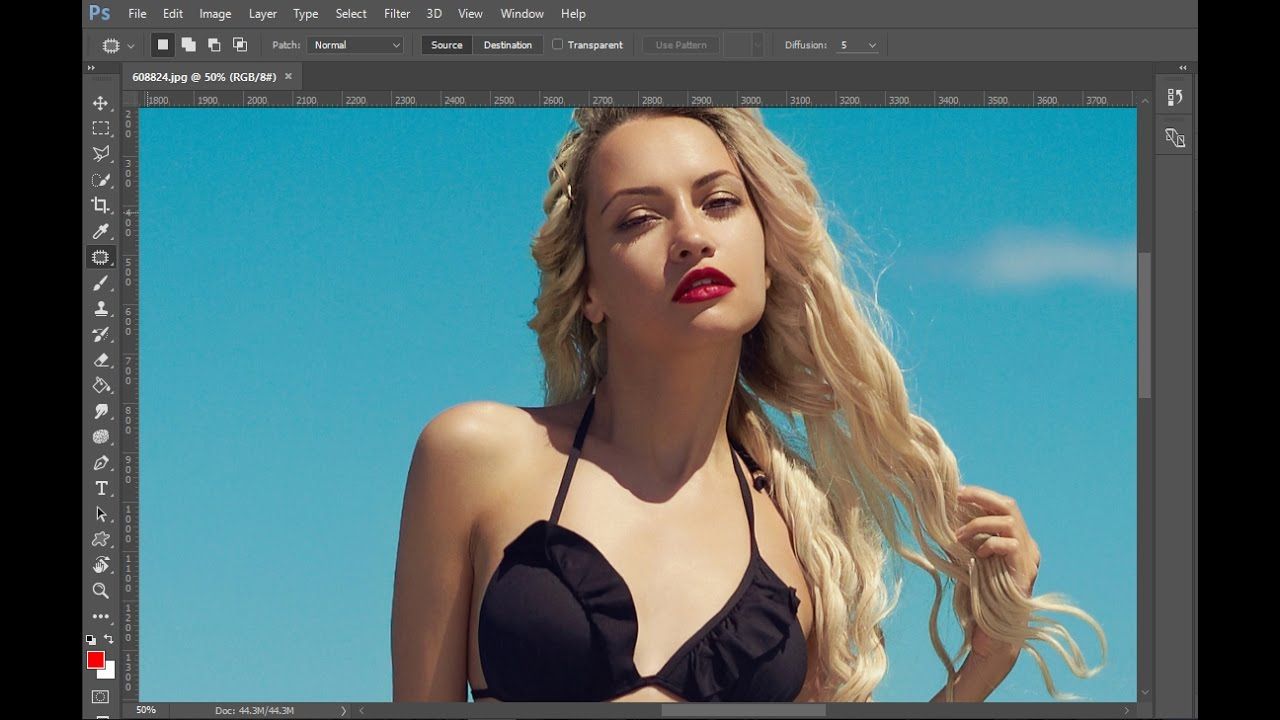Switch patch mode to Destination

(x=508, y=45)
